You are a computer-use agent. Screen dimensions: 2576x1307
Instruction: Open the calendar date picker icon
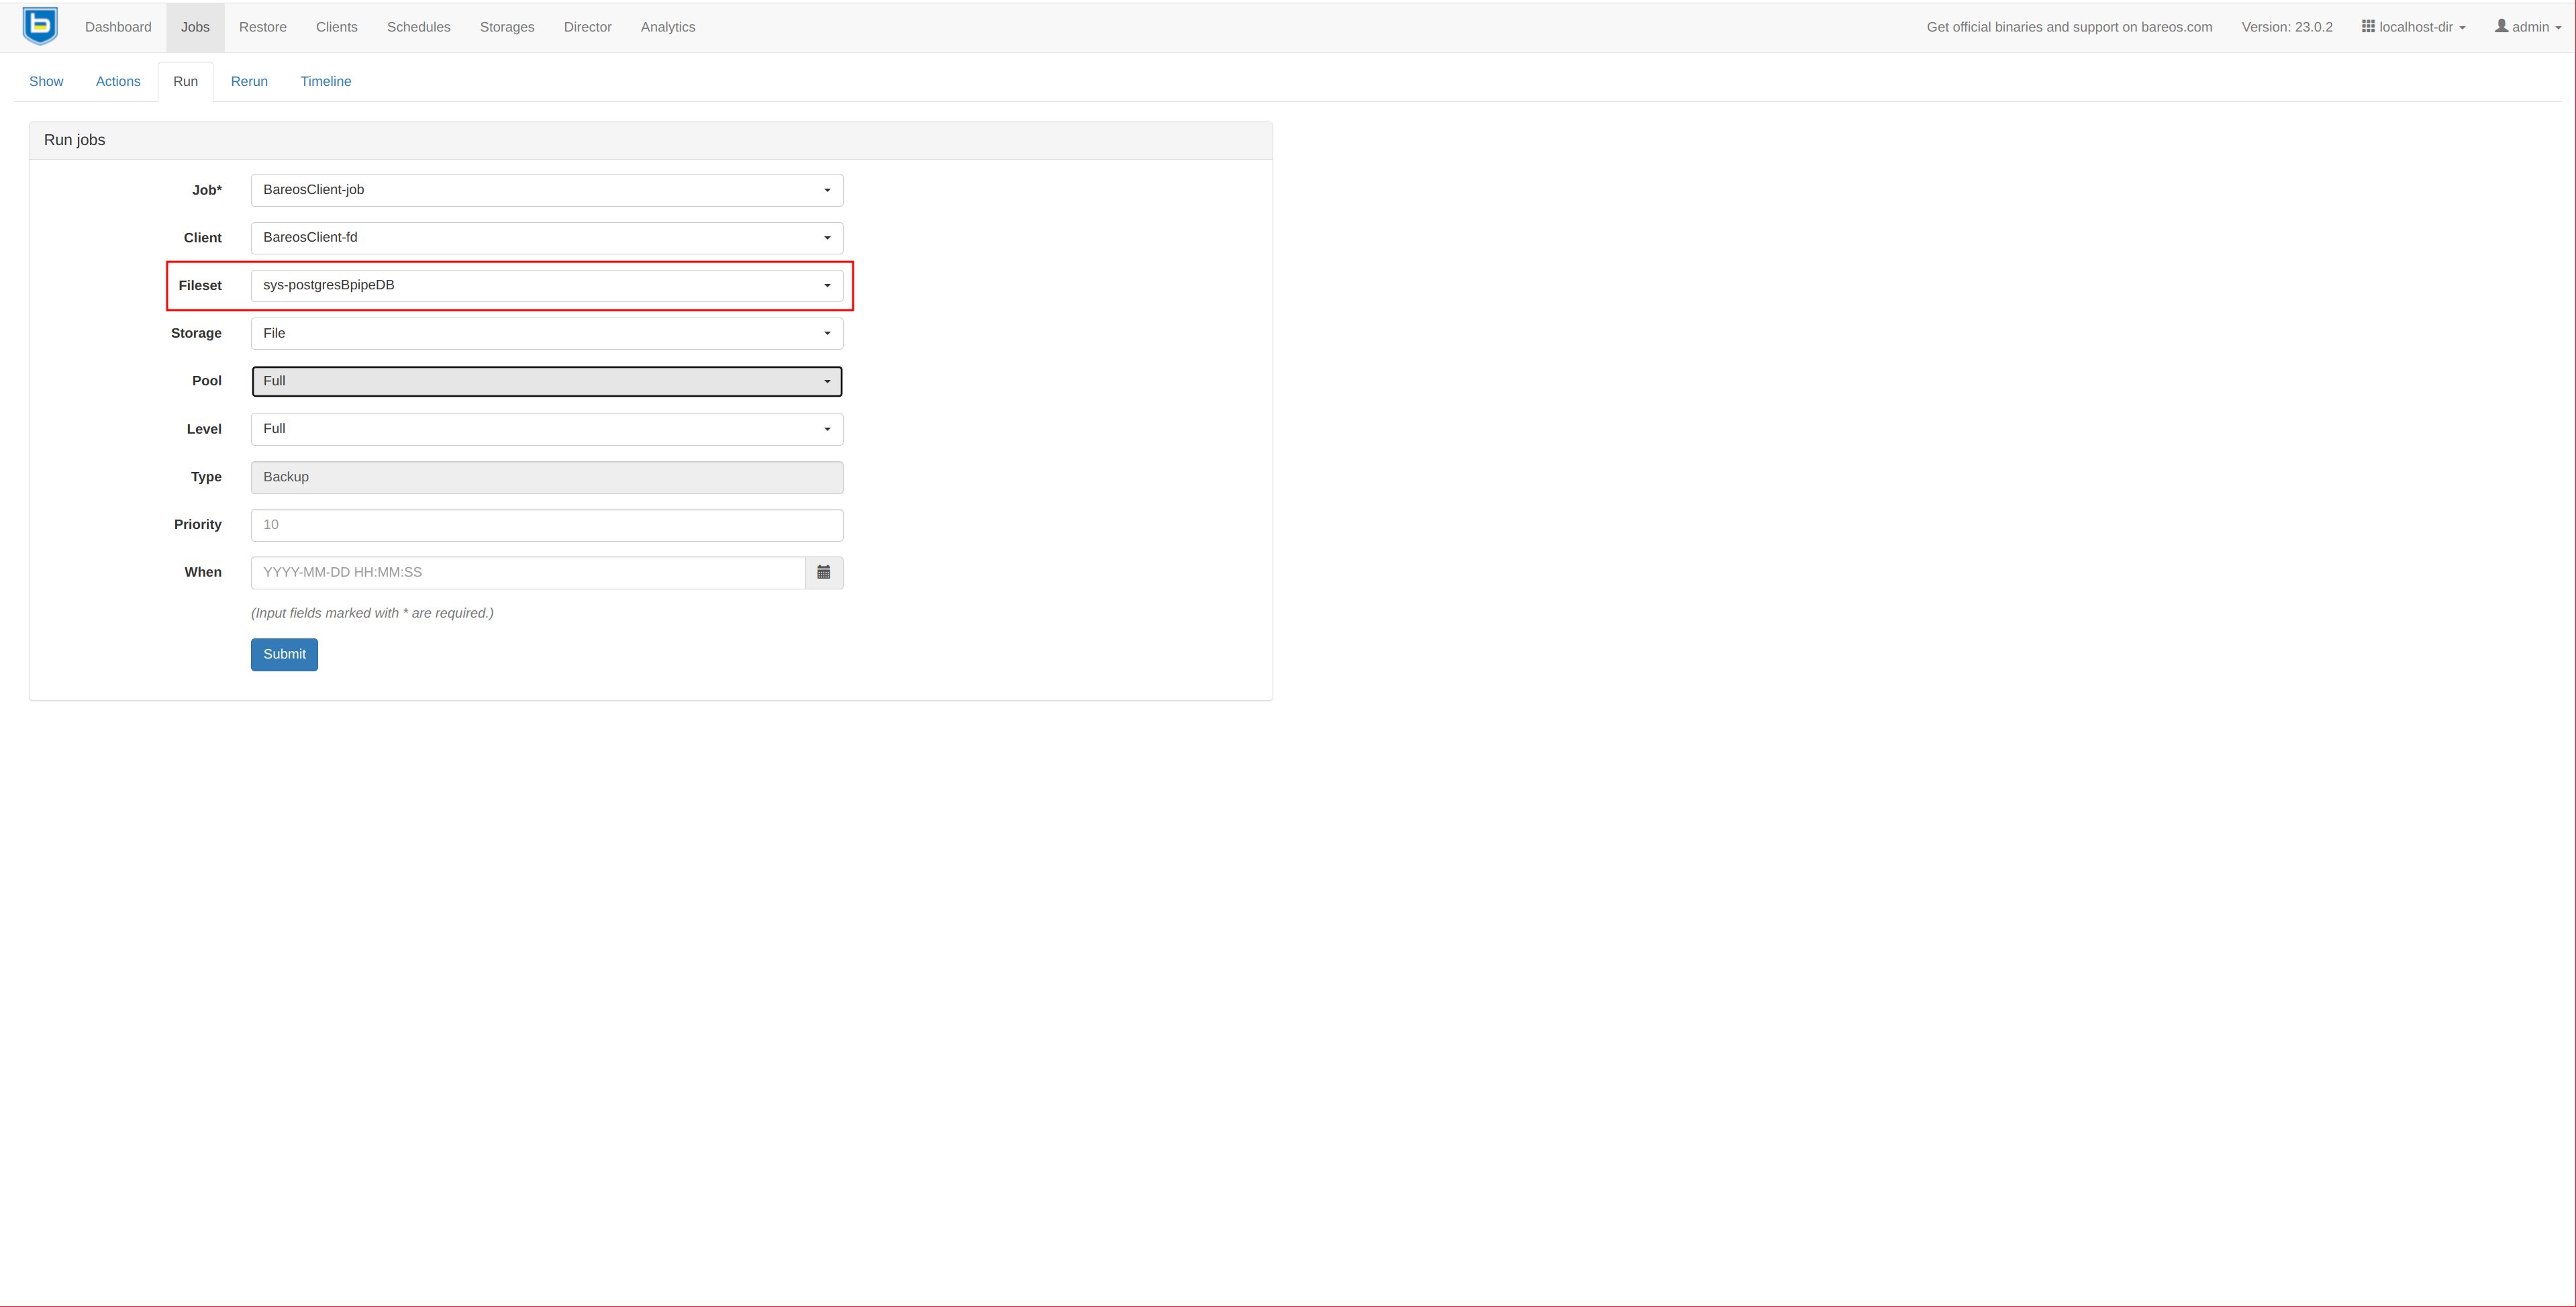pyautogui.click(x=824, y=572)
